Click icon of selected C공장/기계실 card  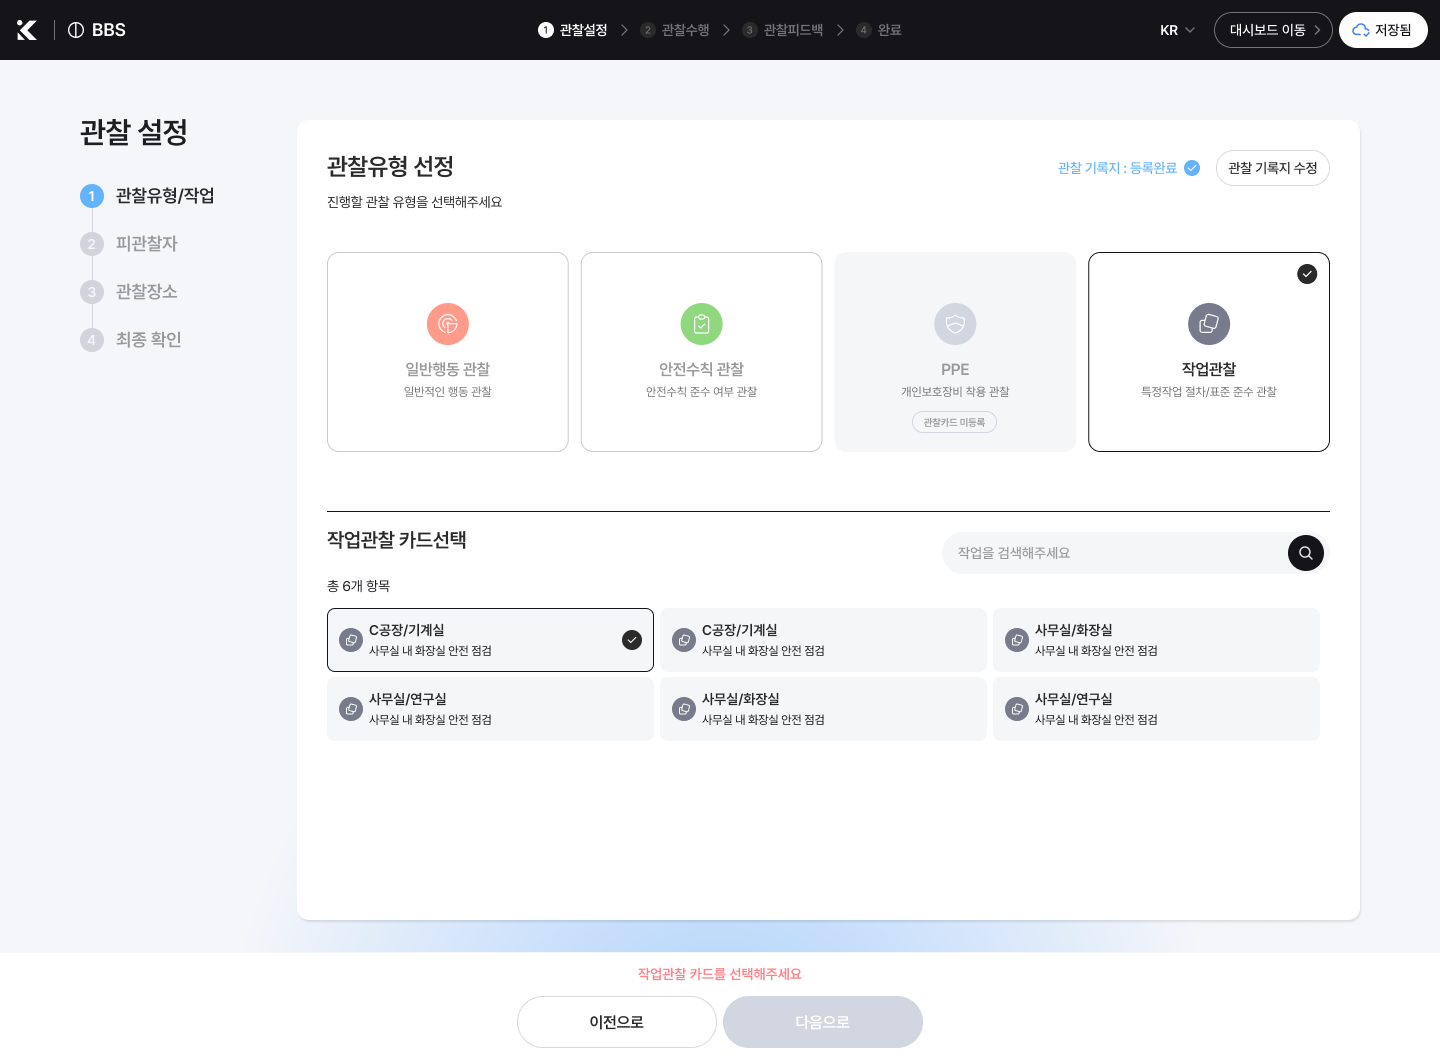click(x=351, y=640)
